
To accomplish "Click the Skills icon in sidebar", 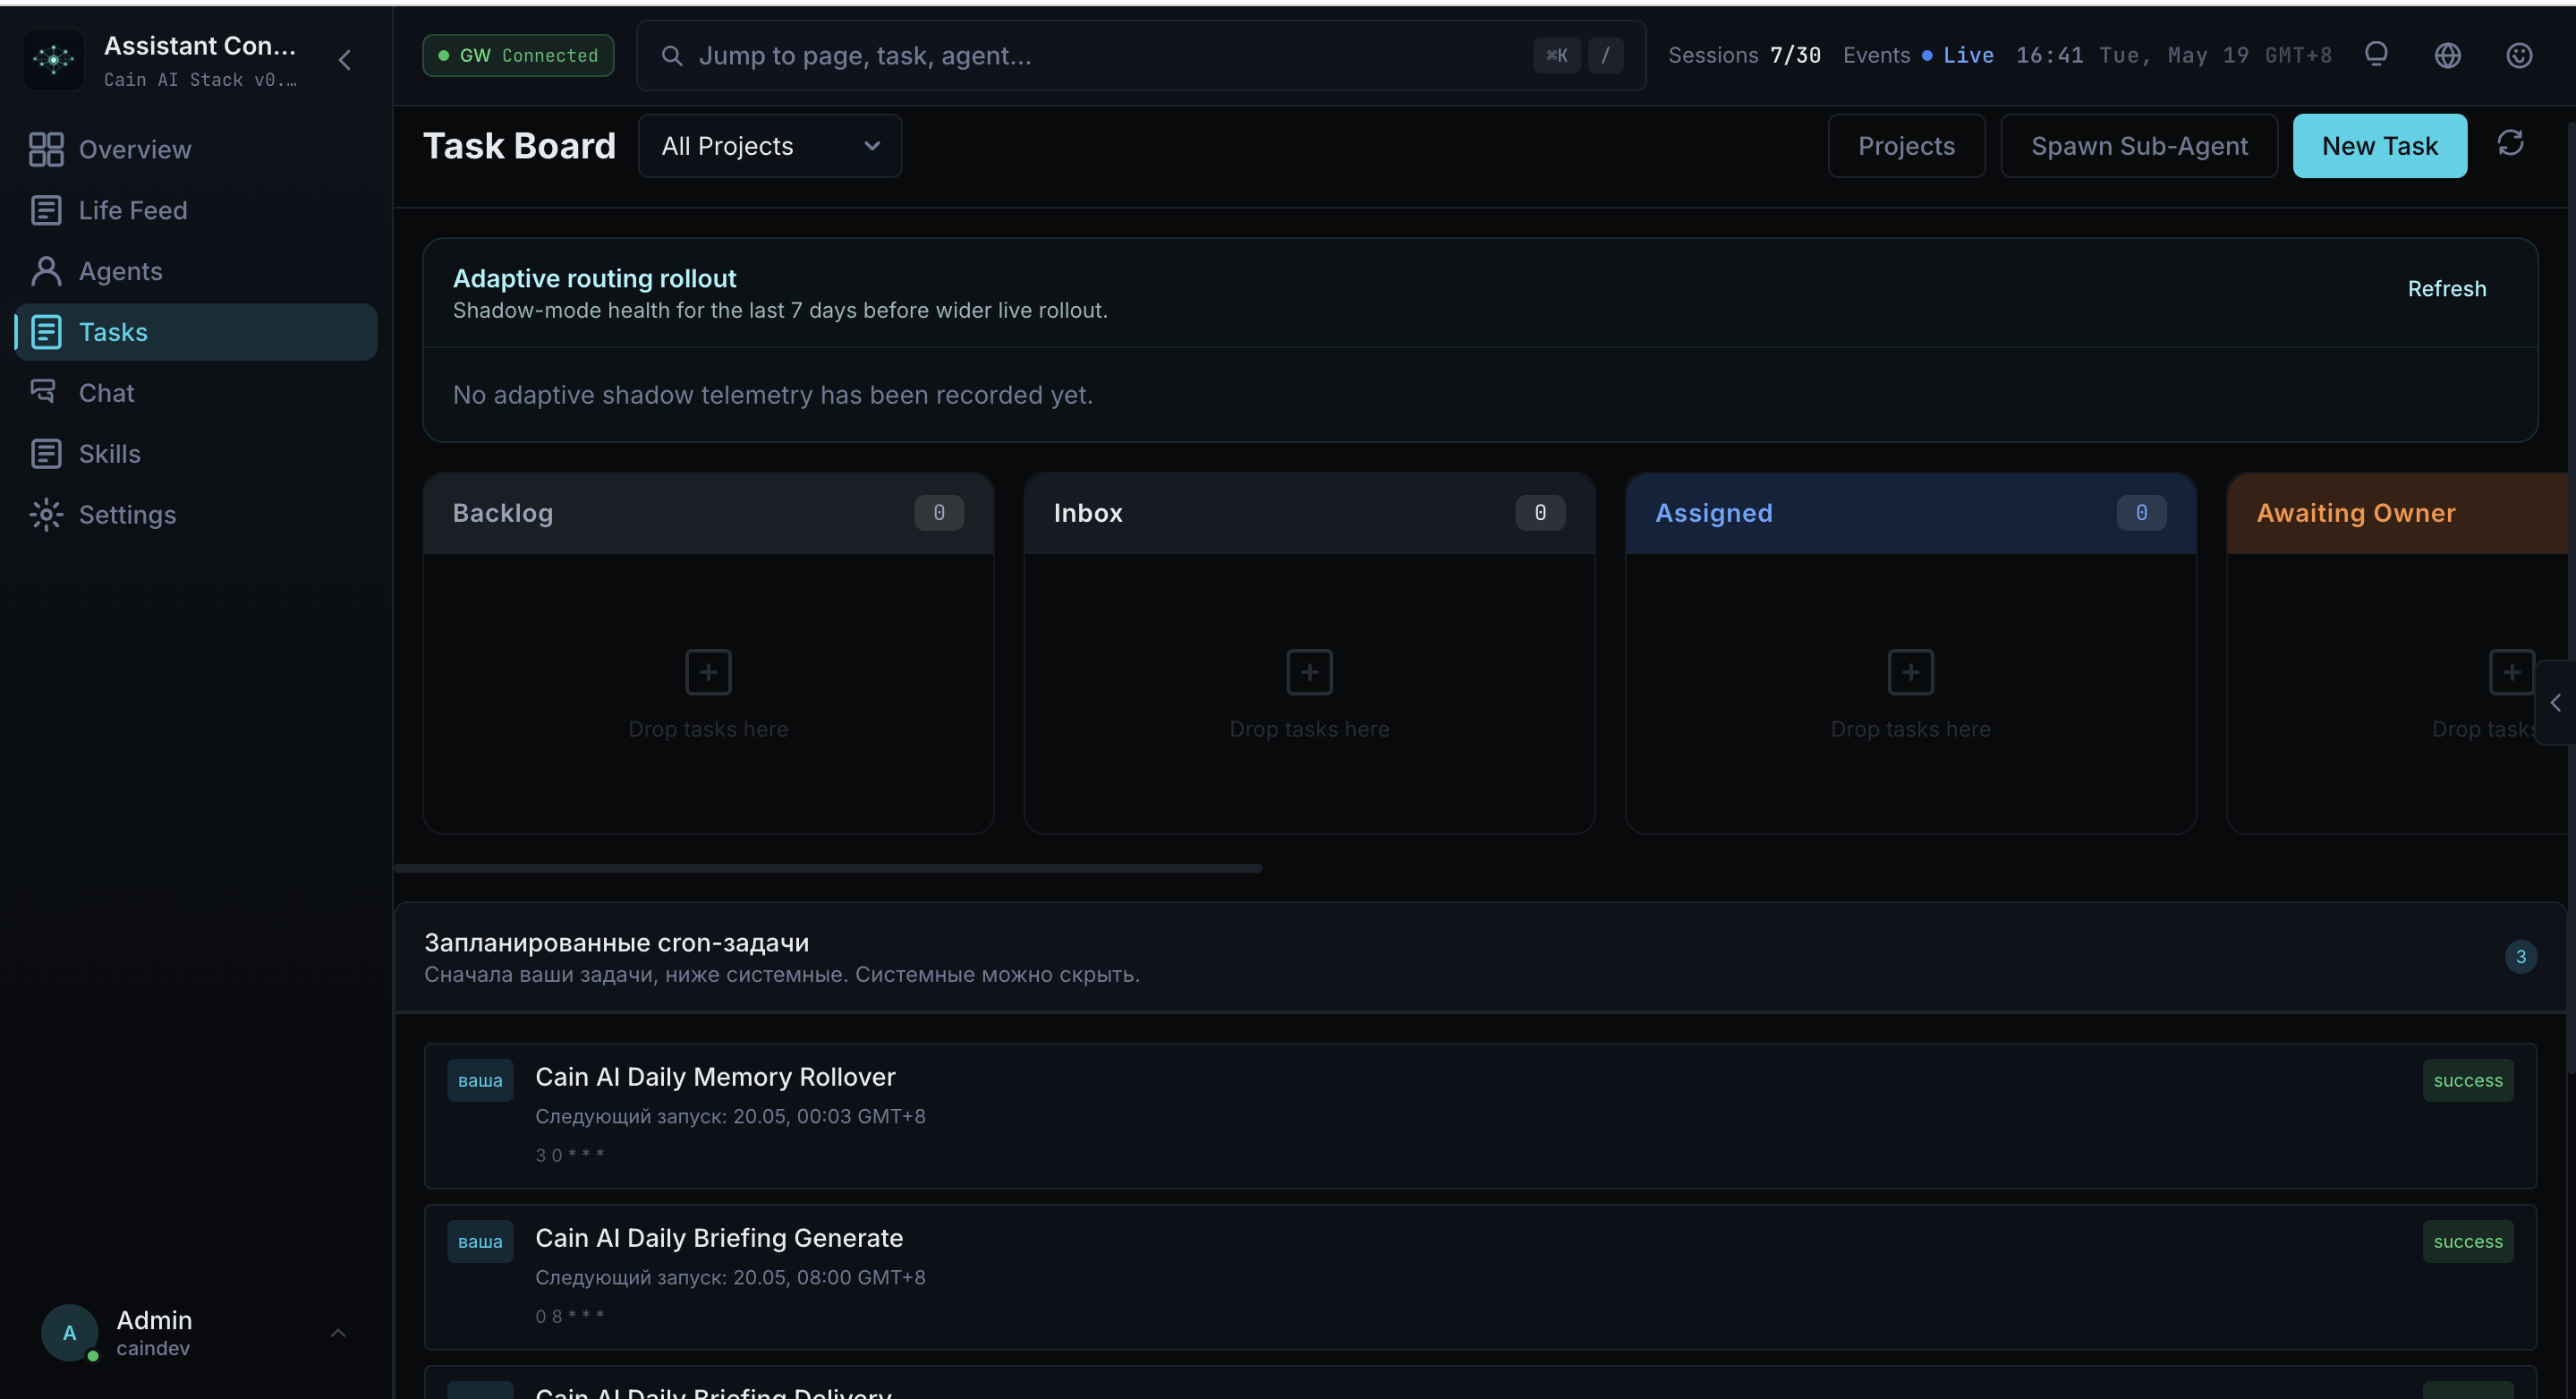I will (46, 454).
